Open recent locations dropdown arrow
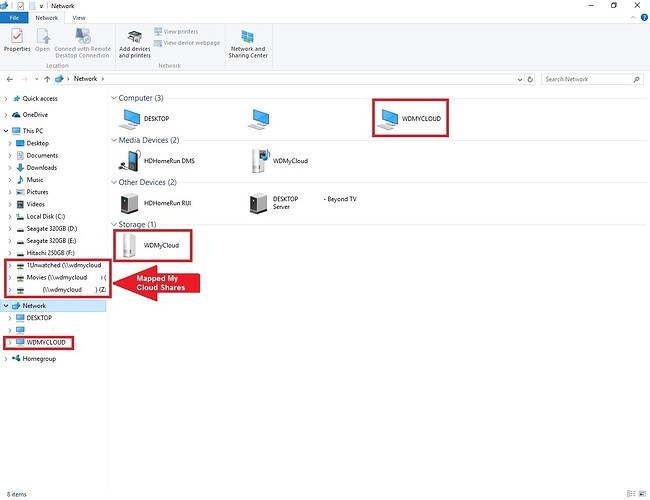 [x=36, y=79]
